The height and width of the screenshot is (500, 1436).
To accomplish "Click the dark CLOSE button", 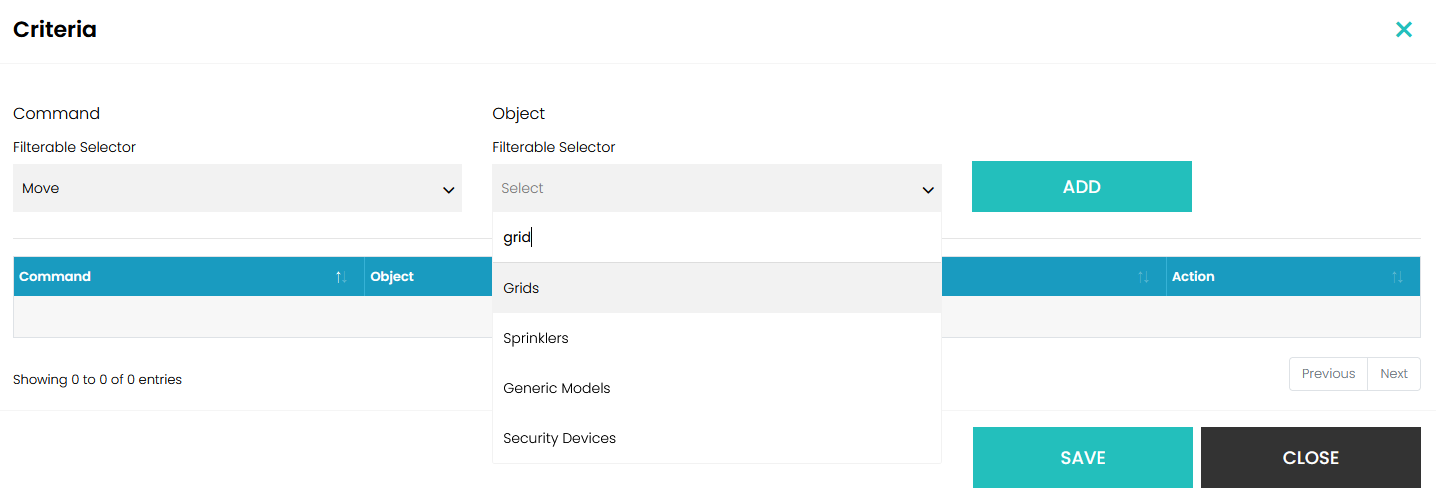I will click(x=1310, y=458).
